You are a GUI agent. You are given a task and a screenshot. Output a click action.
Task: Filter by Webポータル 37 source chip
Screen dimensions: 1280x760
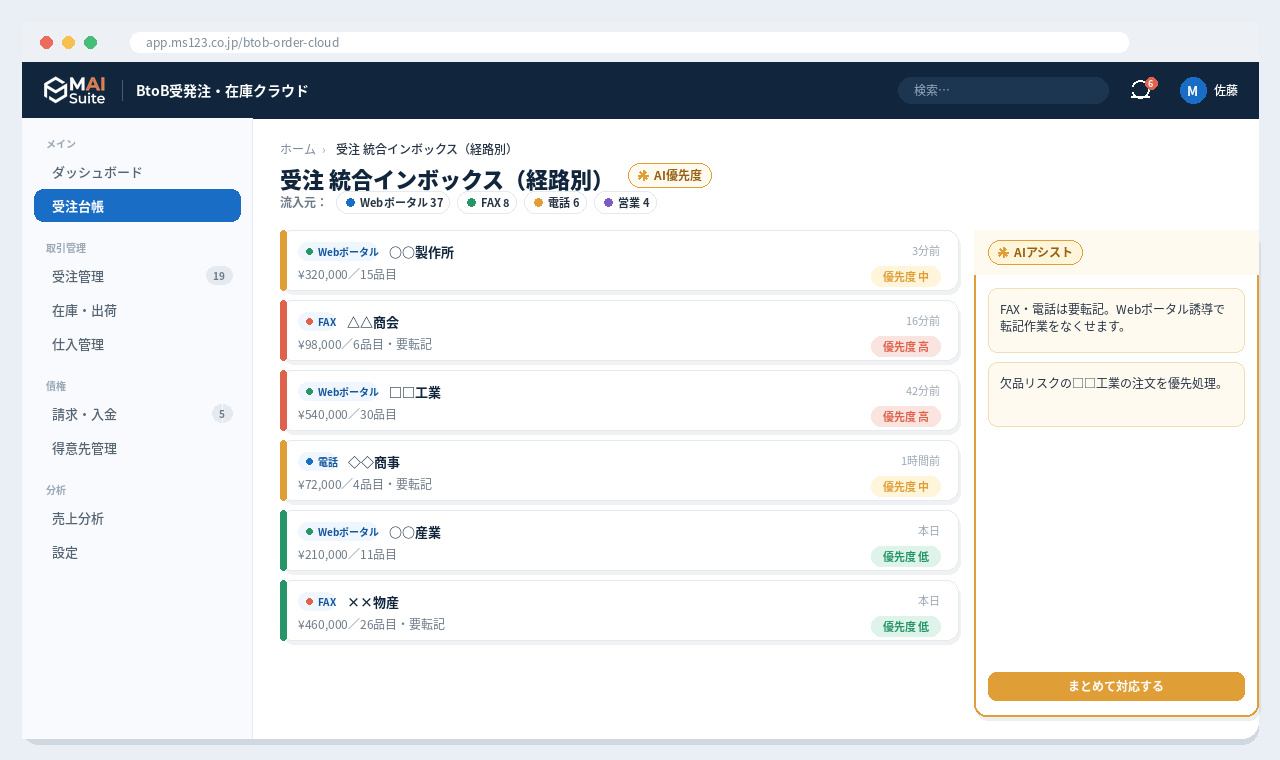(393, 202)
